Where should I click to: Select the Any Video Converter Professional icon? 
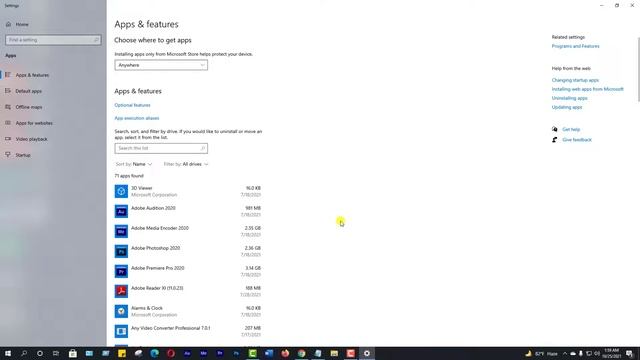point(121,331)
